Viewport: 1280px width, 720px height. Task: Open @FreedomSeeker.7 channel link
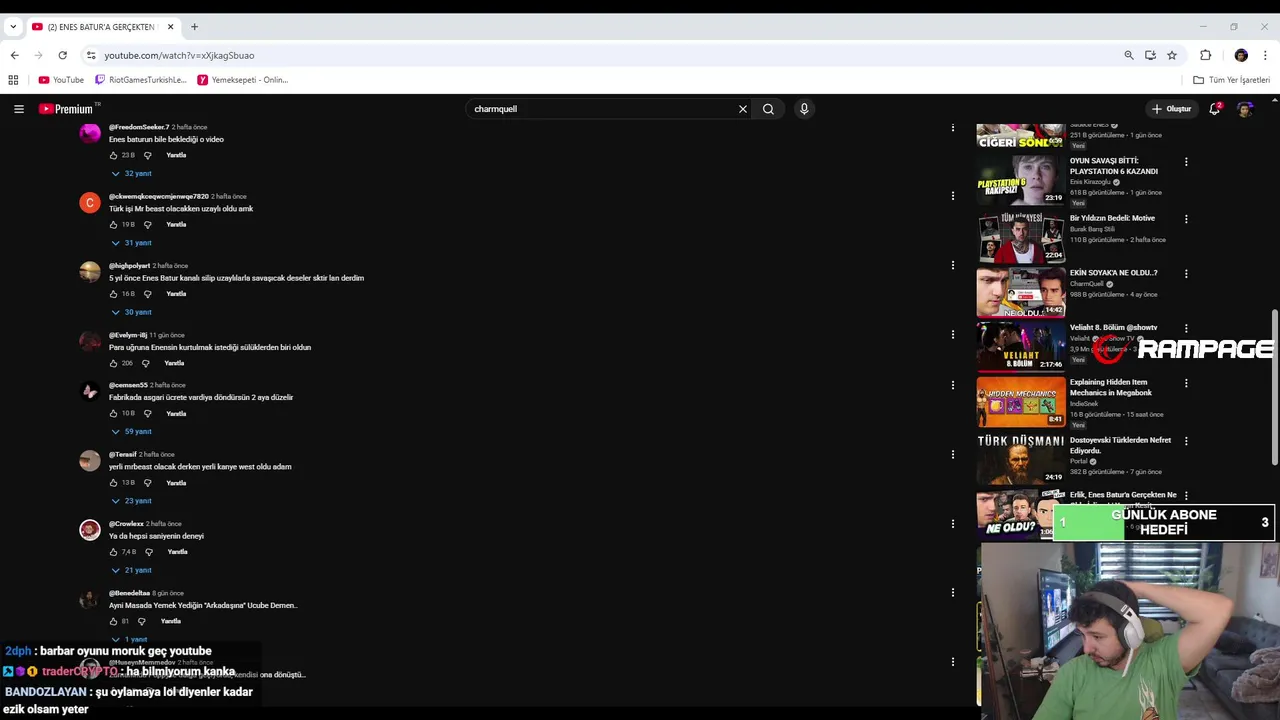[x=139, y=127]
